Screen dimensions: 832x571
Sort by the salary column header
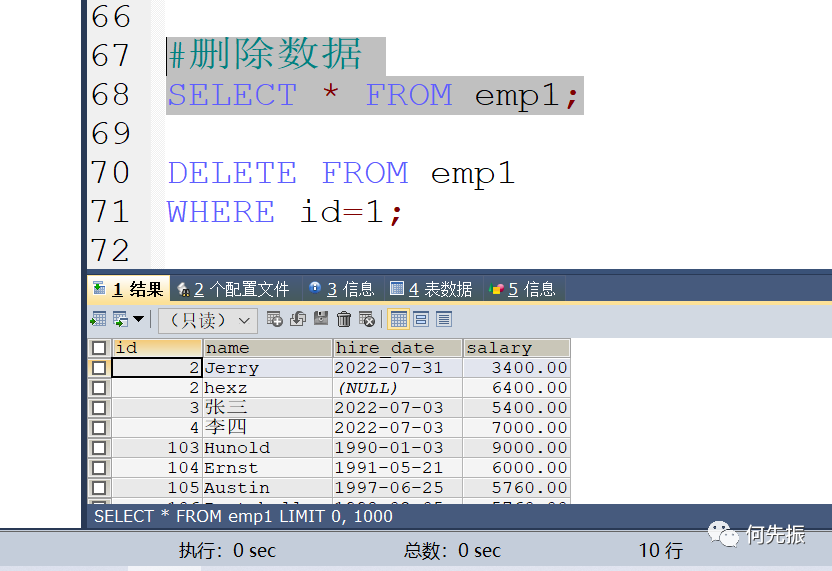click(x=517, y=348)
